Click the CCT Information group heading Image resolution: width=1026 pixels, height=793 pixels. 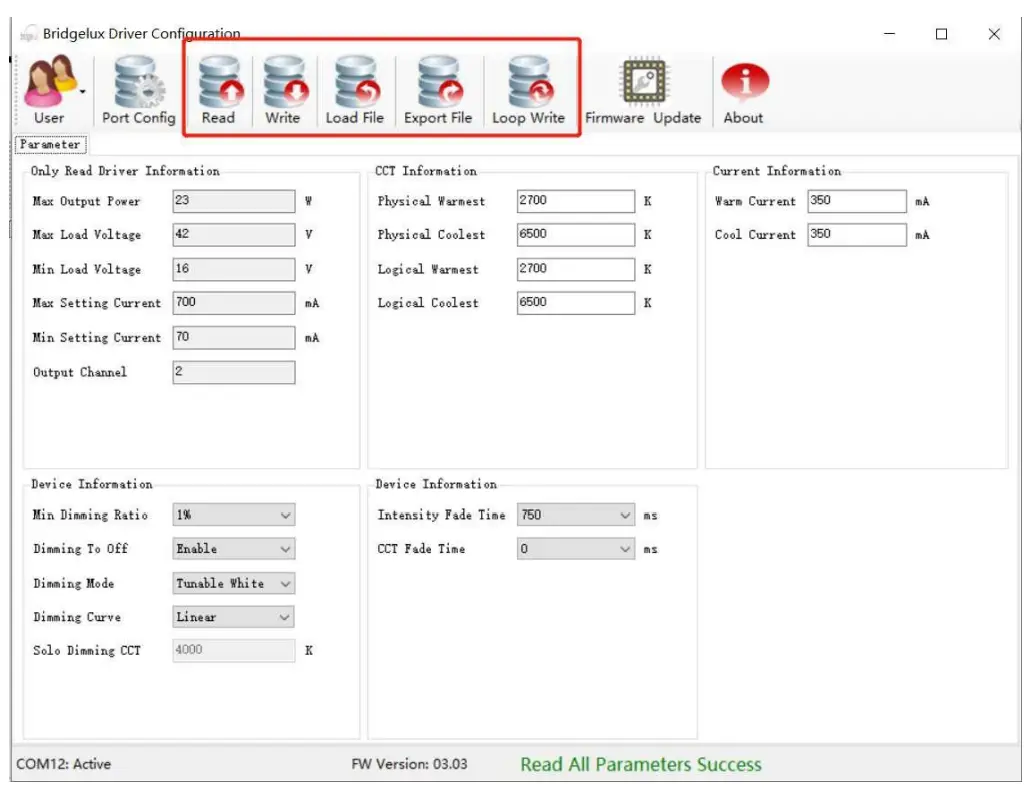[x=426, y=171]
